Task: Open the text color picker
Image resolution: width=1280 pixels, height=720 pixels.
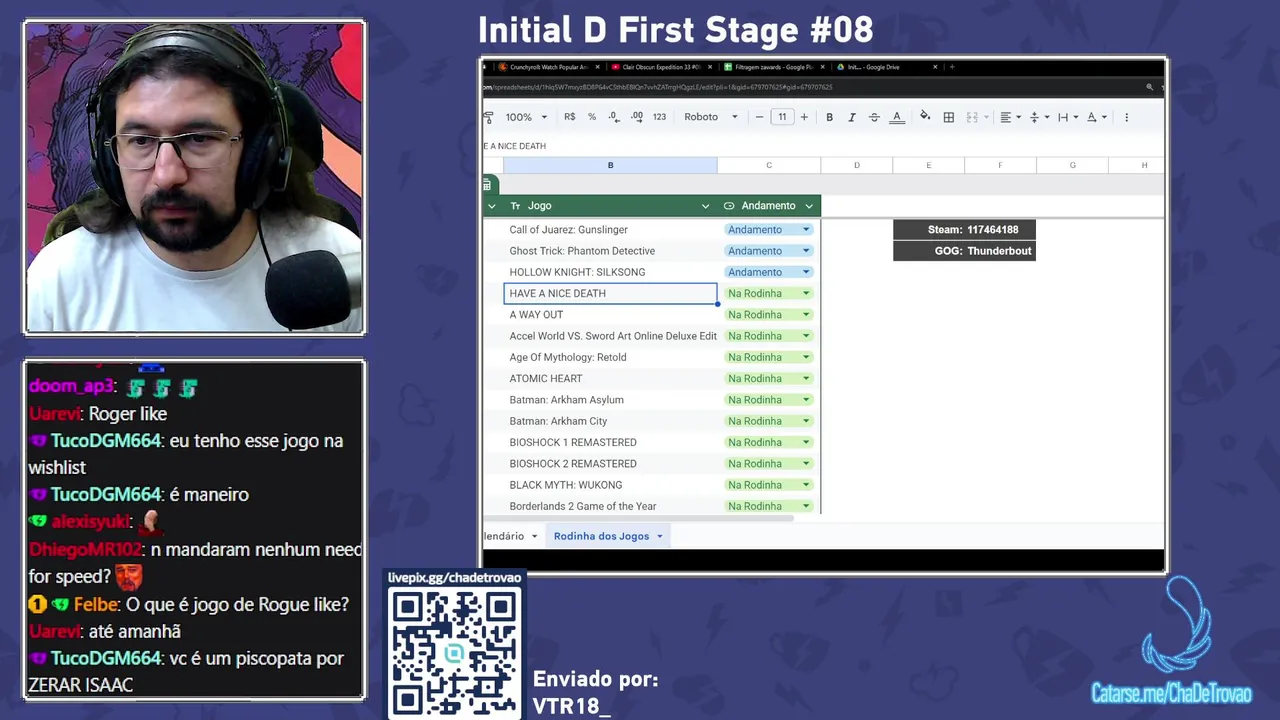Action: click(x=897, y=117)
